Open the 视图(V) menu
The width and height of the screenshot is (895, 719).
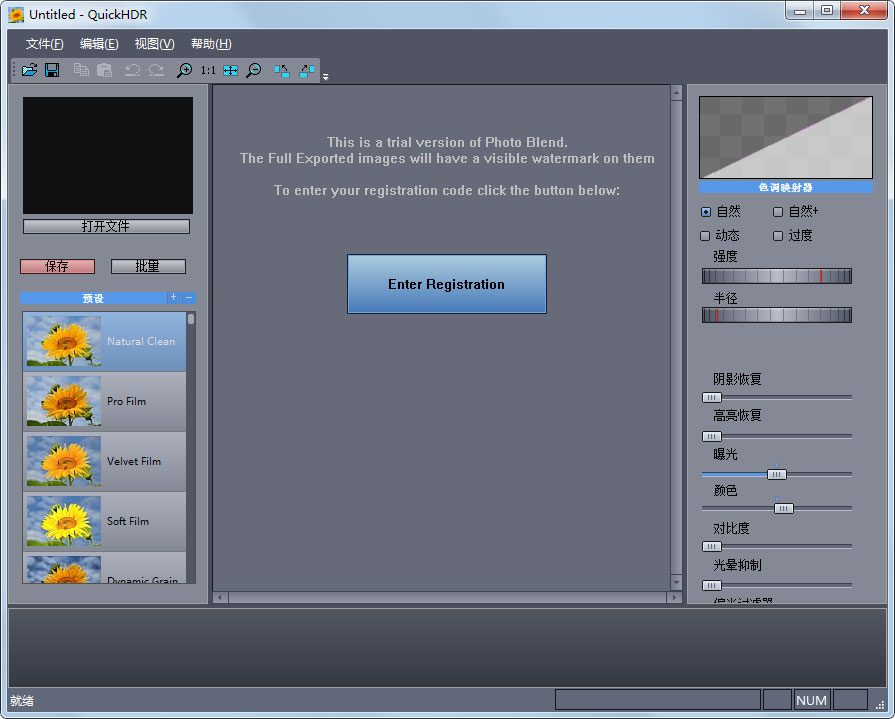154,44
